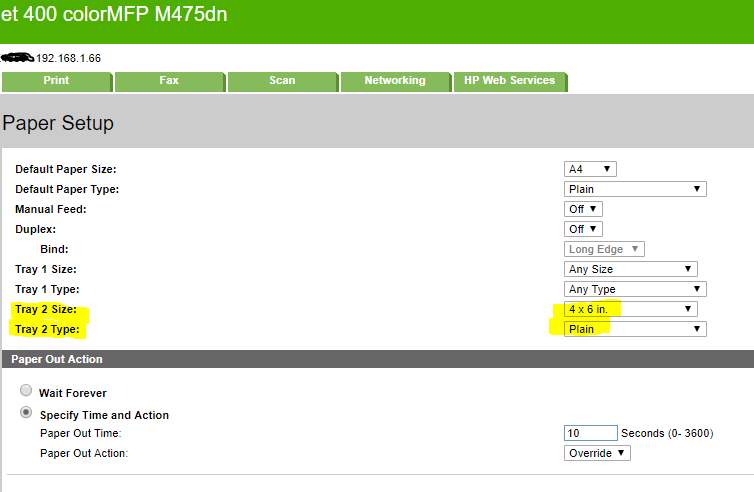Screen dimensions: 754x492
Task: Click the Paper Setup page heading
Action: (x=58, y=123)
